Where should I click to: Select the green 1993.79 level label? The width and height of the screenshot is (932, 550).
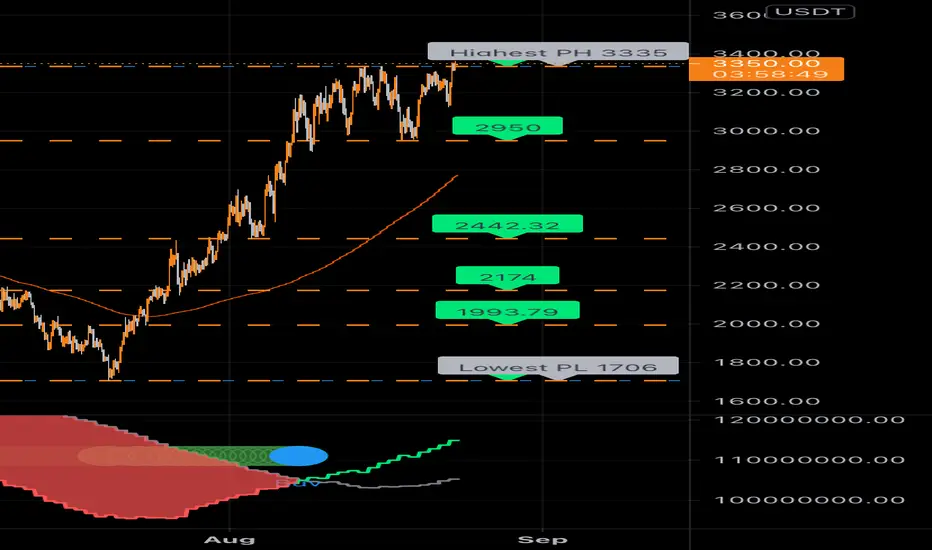coord(507,311)
